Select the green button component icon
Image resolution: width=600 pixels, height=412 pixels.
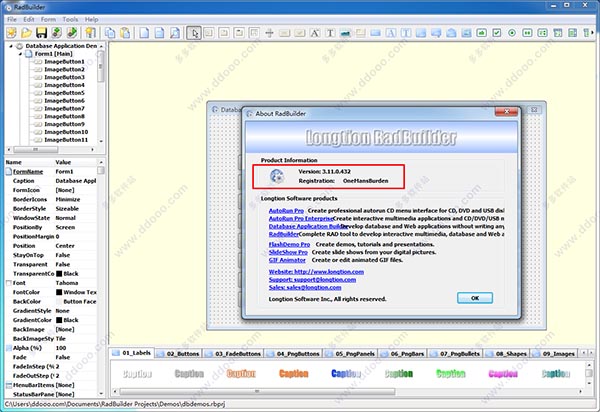coord(482,33)
